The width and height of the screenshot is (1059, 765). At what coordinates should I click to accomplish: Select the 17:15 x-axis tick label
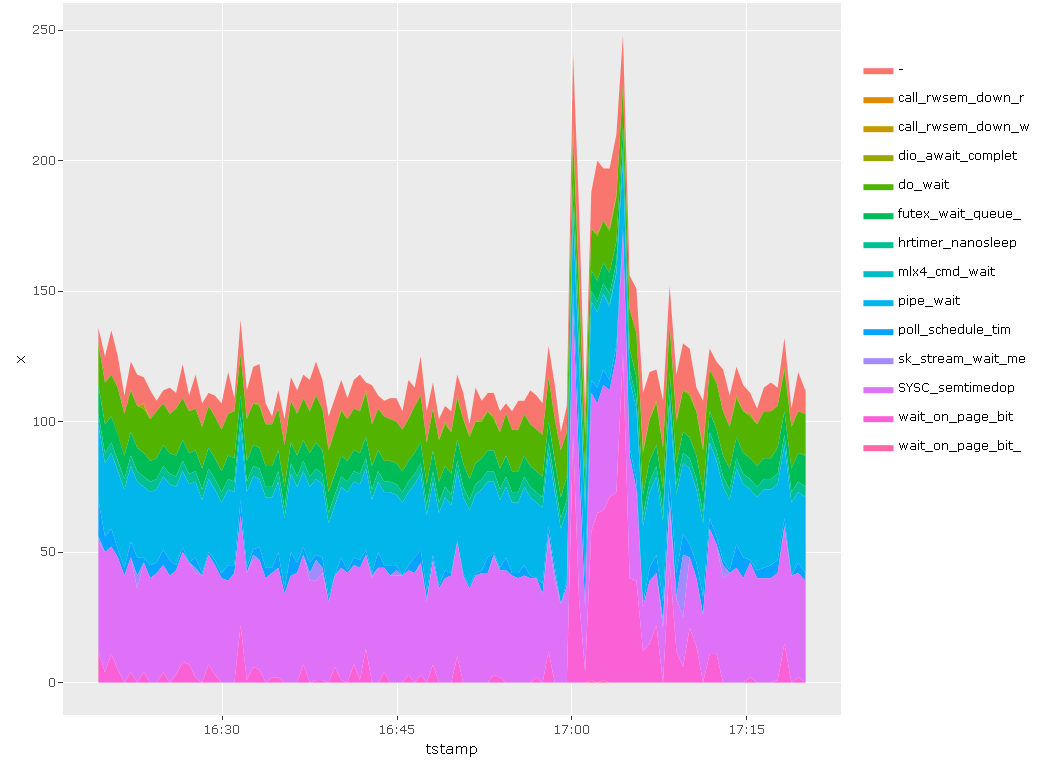point(746,730)
